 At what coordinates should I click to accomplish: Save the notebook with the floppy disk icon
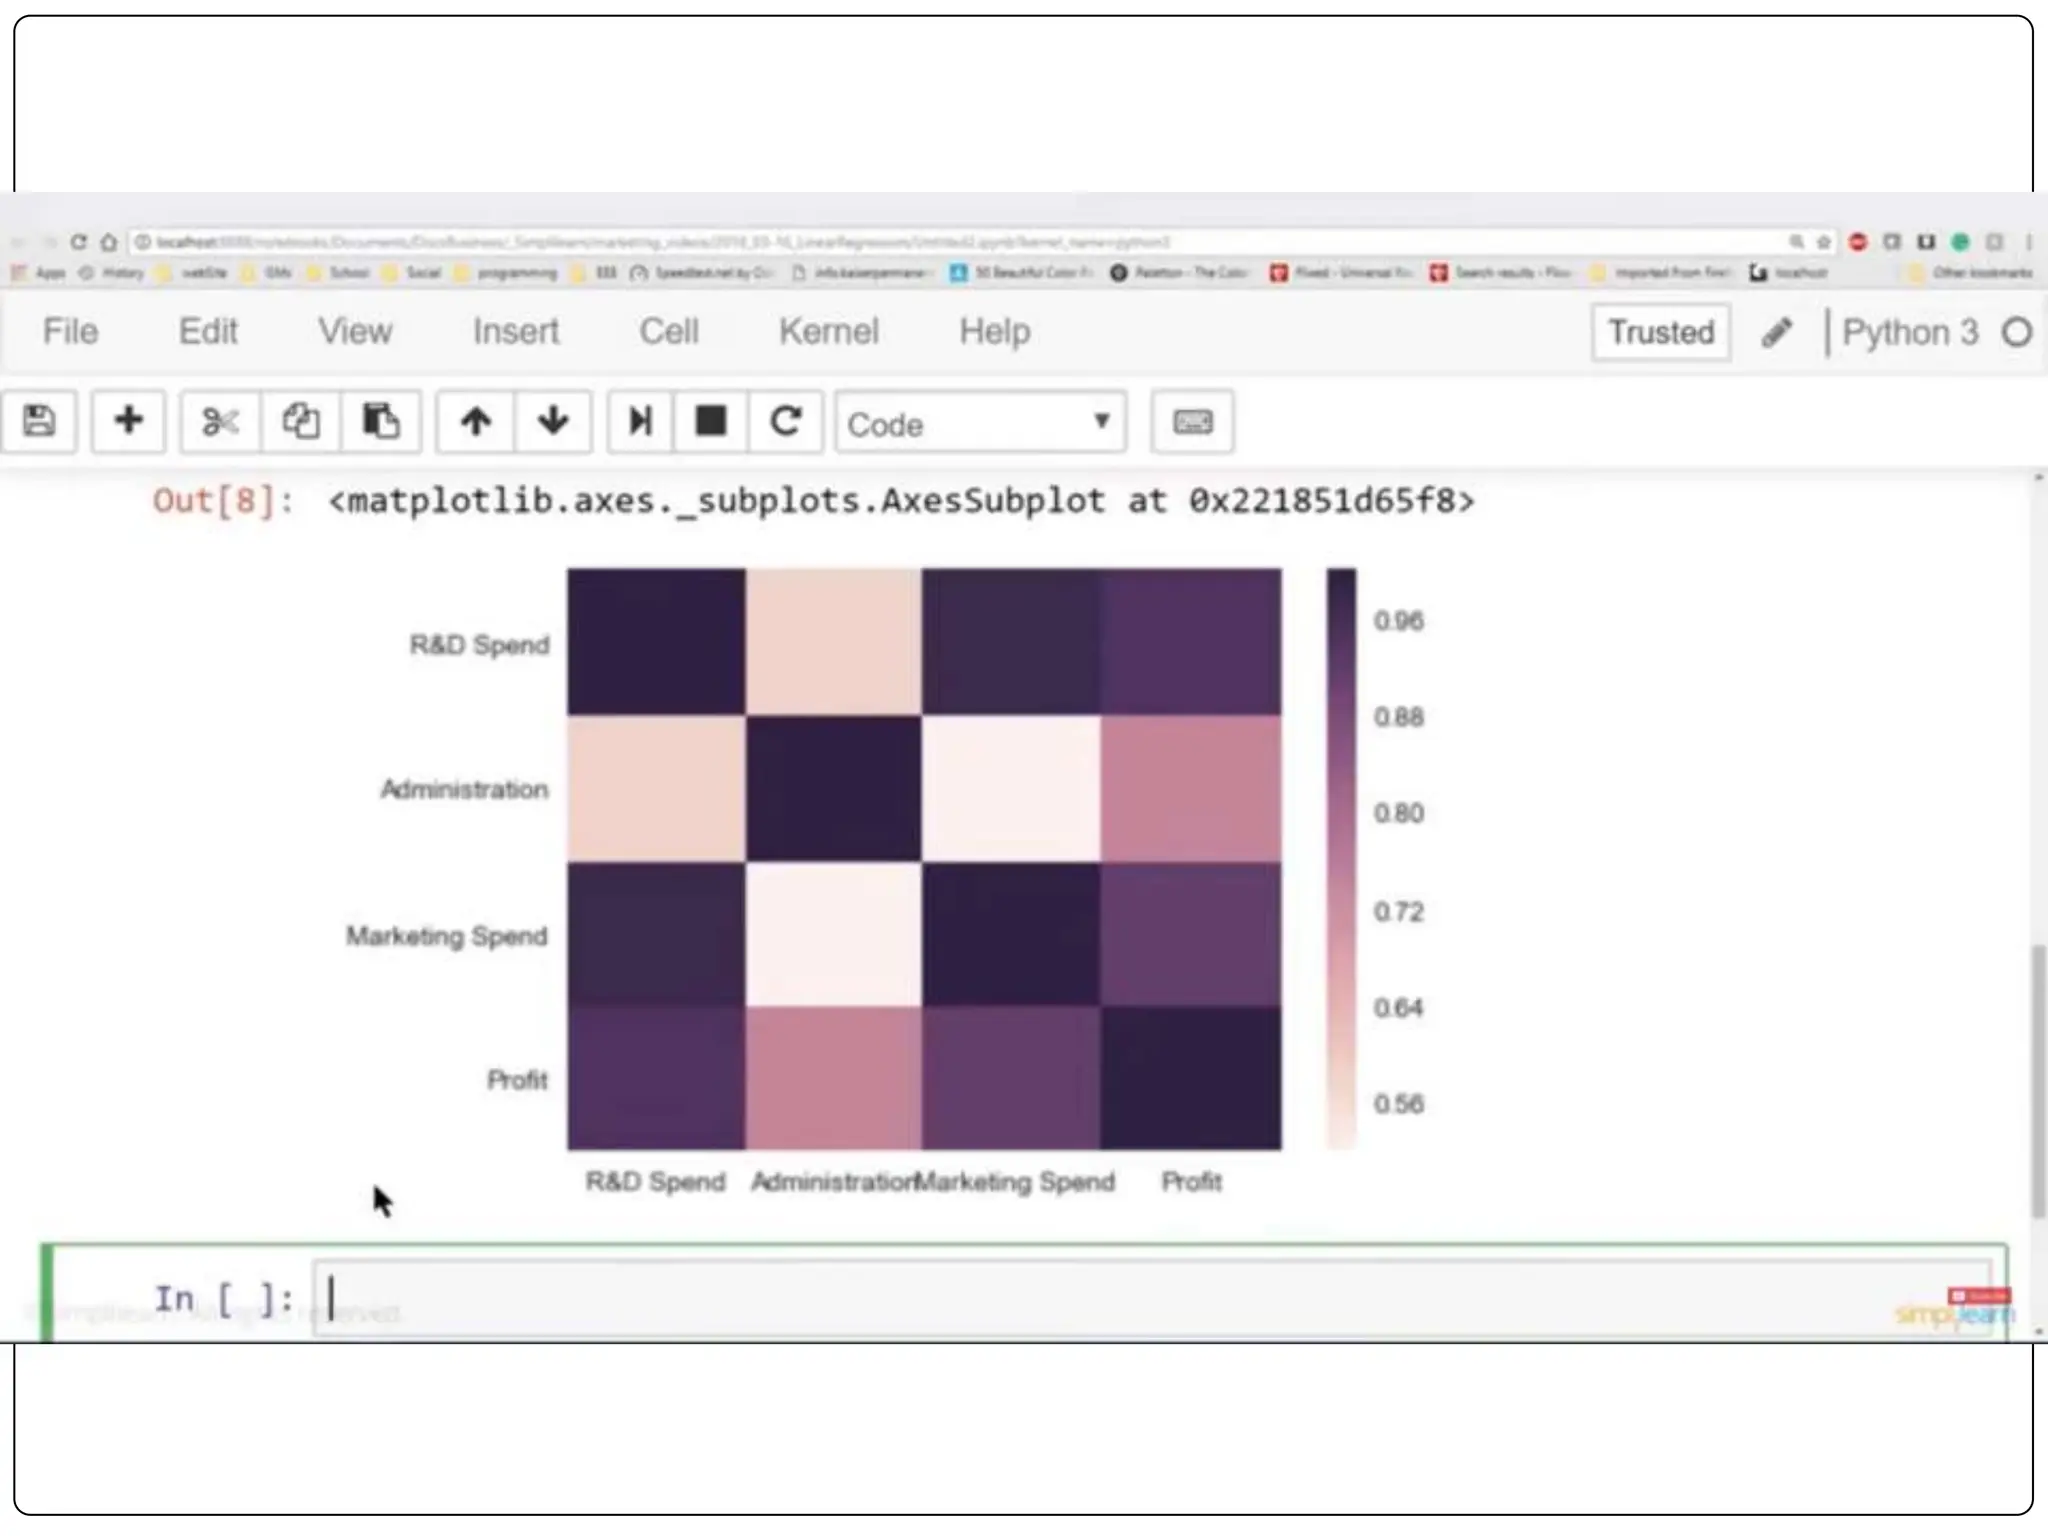(x=39, y=422)
